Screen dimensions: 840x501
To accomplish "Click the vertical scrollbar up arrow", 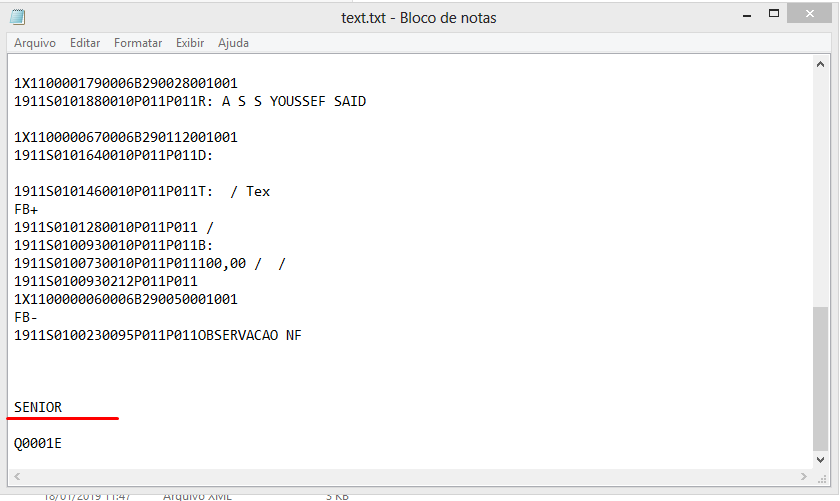I will 820,64.
